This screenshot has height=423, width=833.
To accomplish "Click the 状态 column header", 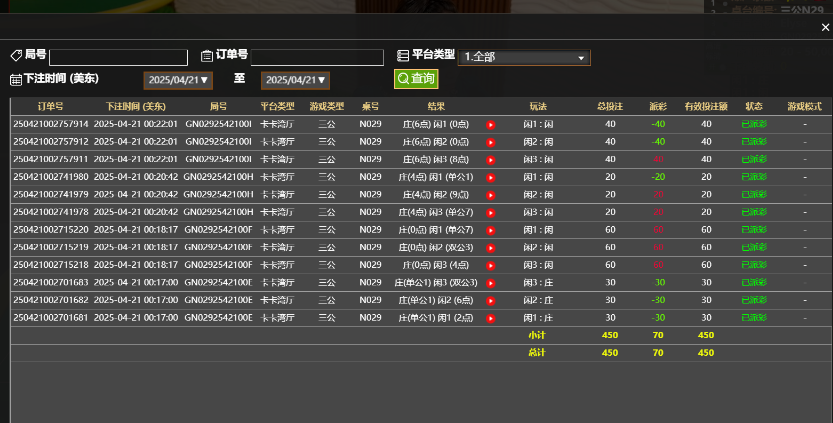I will click(754, 106).
